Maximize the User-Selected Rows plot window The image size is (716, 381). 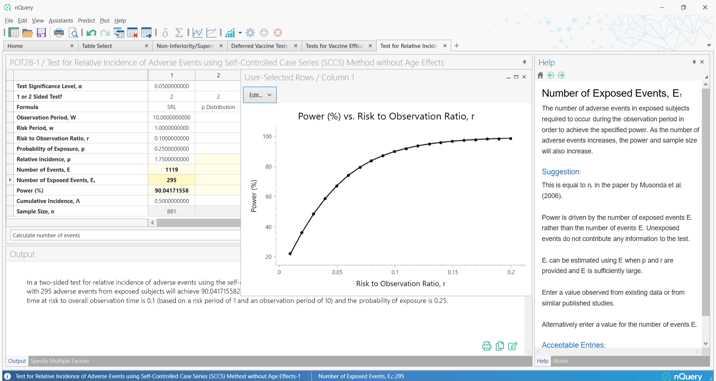point(516,77)
